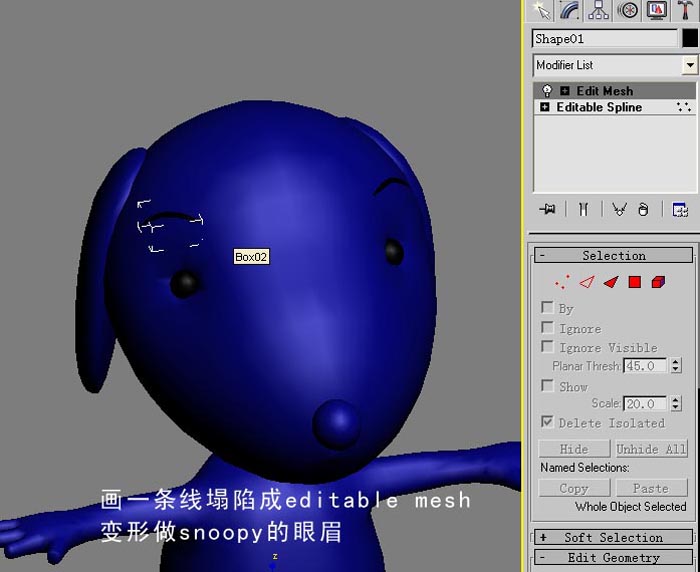Viewport: 700px width, 572px height.
Task: Toggle the Show checkbox
Action: (547, 385)
